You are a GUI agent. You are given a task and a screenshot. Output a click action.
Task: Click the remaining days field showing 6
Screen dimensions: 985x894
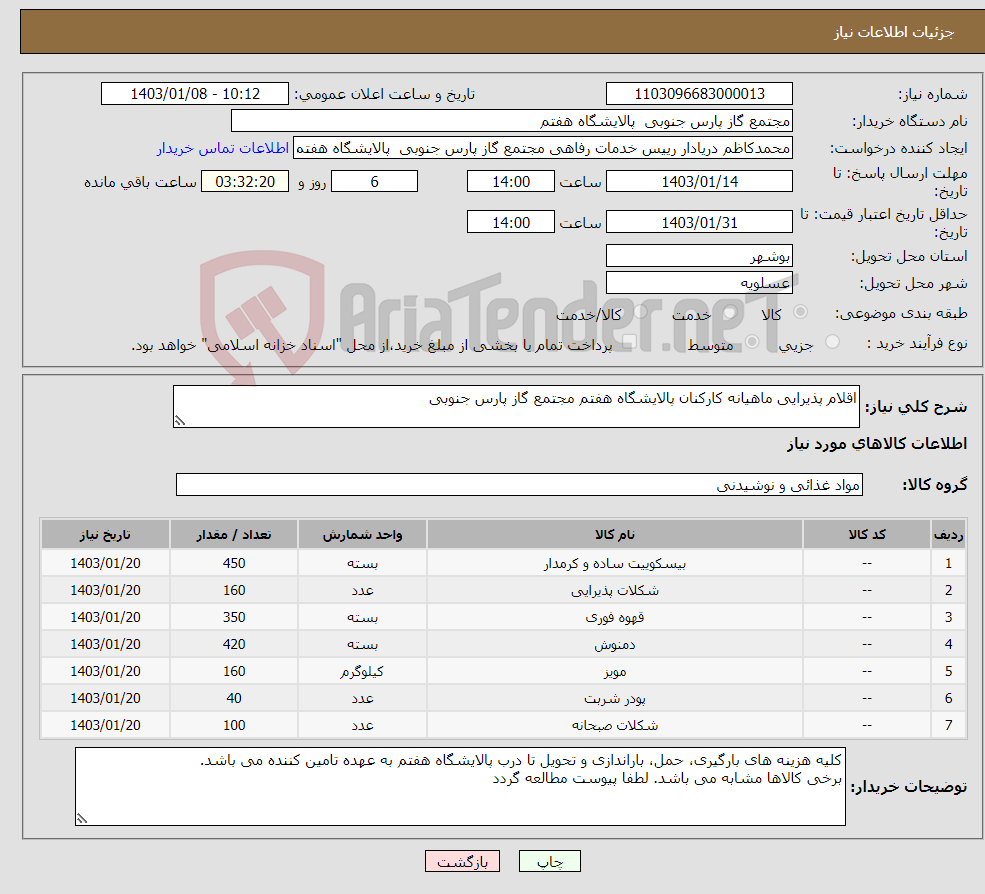[374, 182]
